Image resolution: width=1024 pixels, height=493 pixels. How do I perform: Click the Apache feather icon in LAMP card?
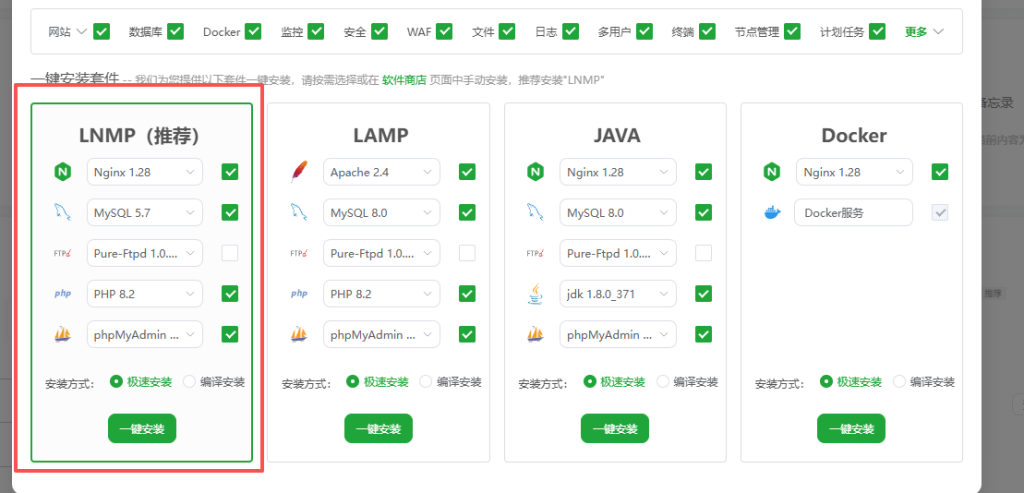point(299,172)
